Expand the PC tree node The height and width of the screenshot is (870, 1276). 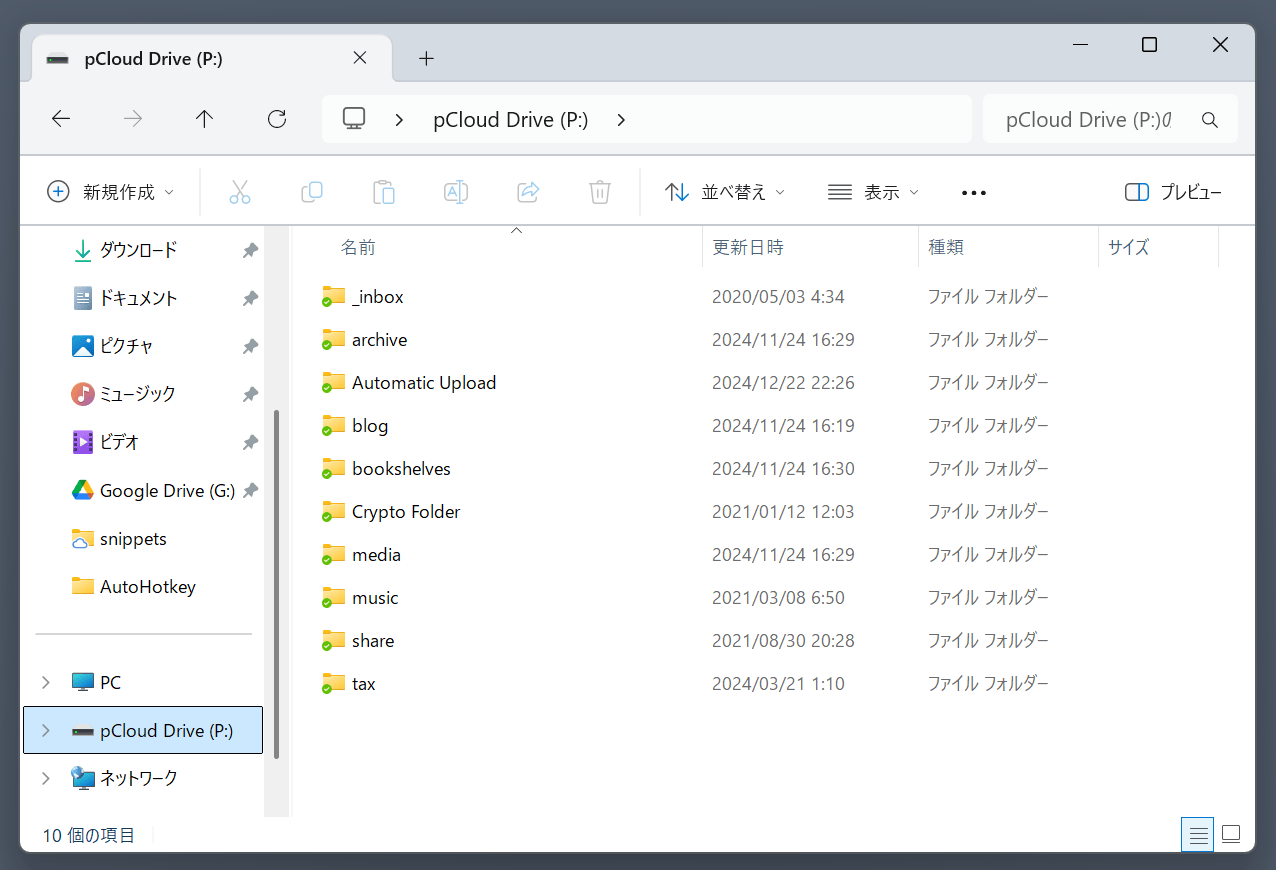tap(46, 683)
